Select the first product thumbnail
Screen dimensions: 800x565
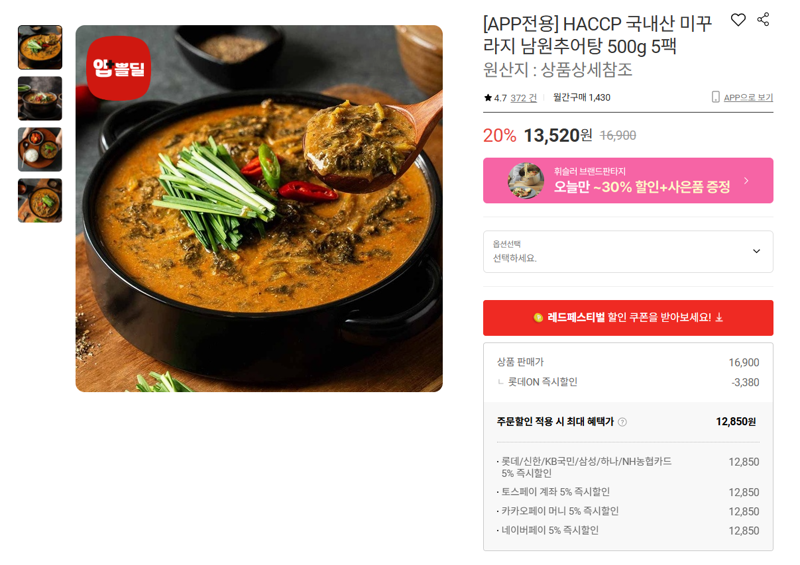40,47
